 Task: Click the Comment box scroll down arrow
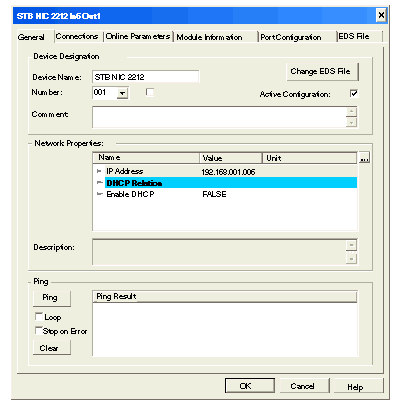pos(351,123)
